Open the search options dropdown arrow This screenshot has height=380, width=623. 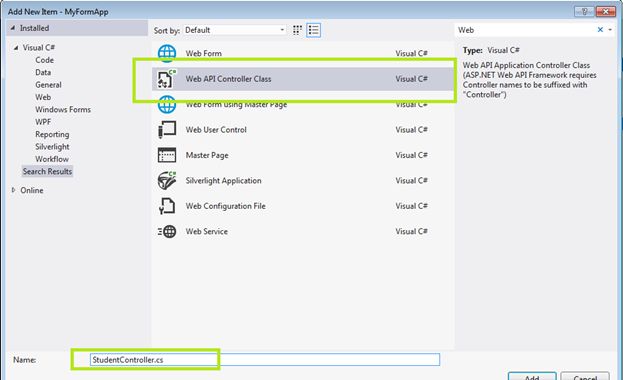pos(610,30)
